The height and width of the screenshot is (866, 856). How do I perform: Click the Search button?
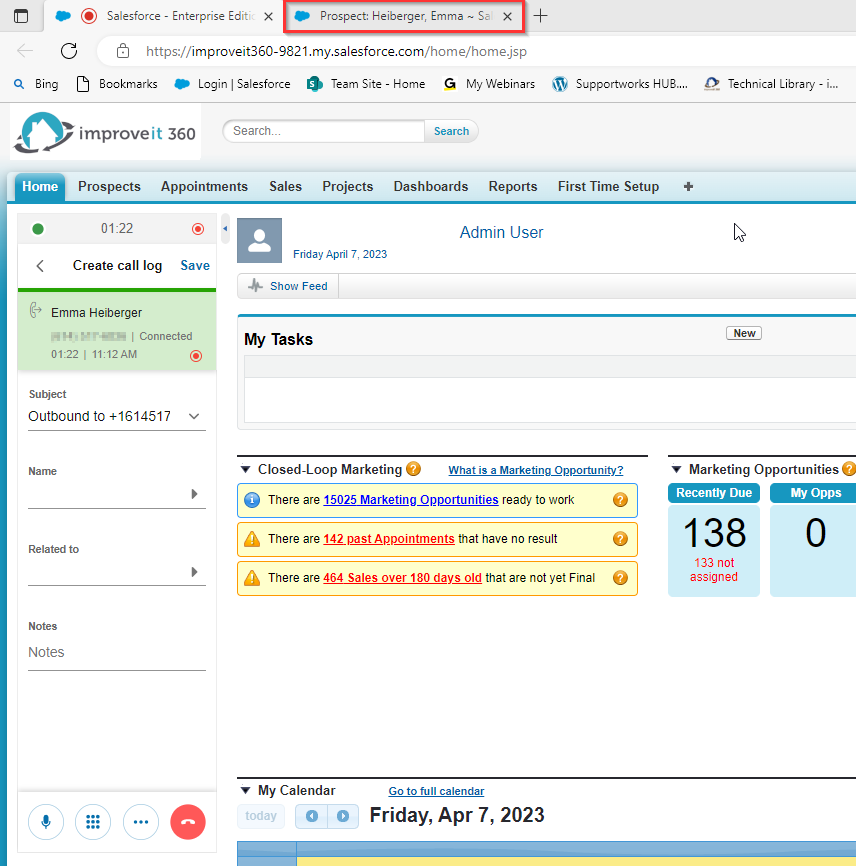[451, 131]
